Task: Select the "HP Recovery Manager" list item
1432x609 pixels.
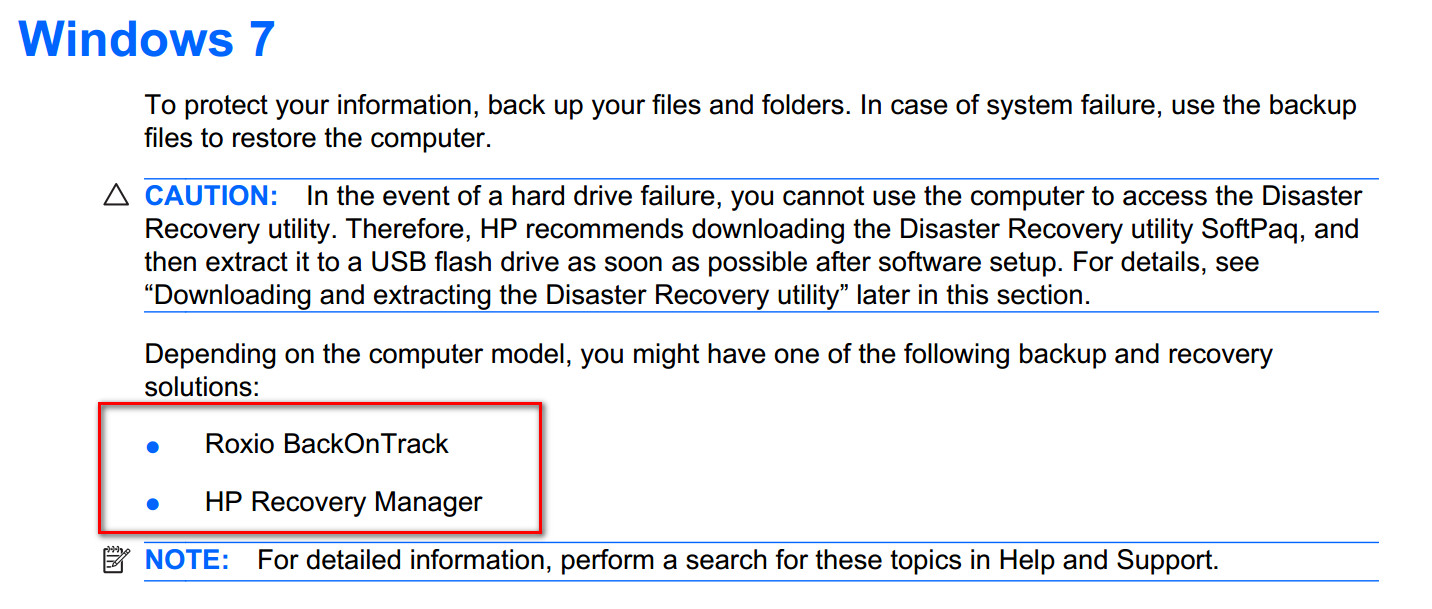Action: pyautogui.click(x=343, y=501)
